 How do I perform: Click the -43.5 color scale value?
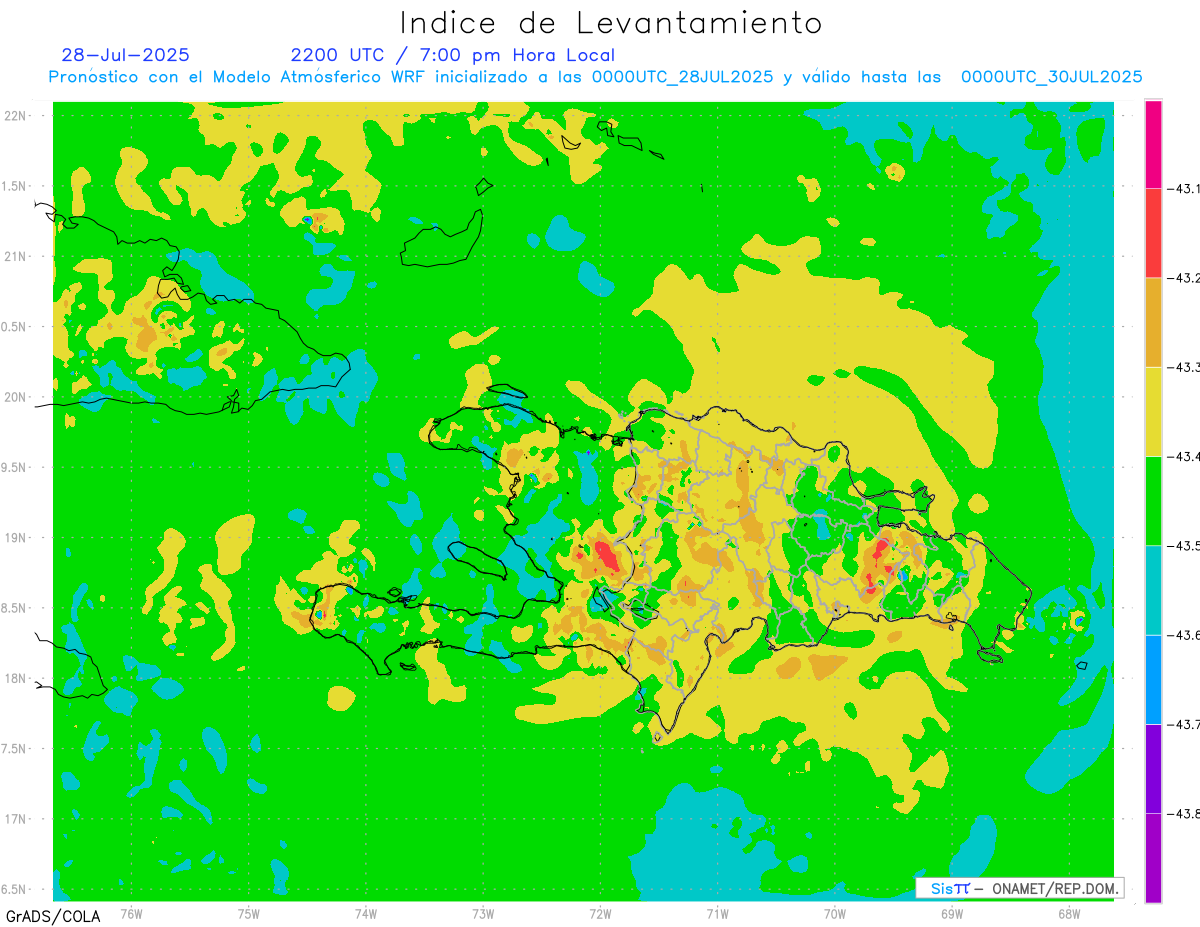1186,545
